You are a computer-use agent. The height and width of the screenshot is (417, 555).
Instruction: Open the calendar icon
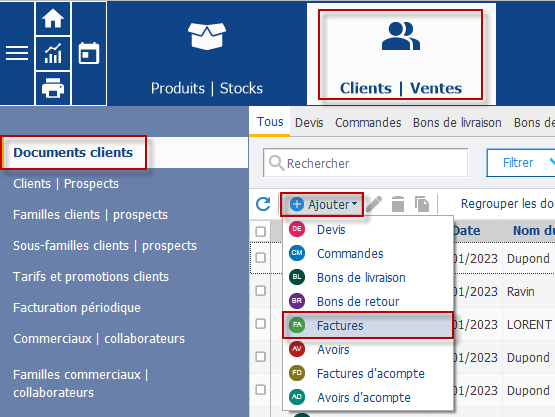[89, 53]
